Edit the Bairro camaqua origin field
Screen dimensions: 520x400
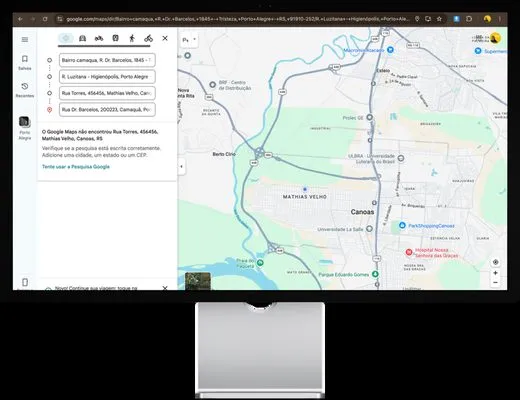(107, 60)
